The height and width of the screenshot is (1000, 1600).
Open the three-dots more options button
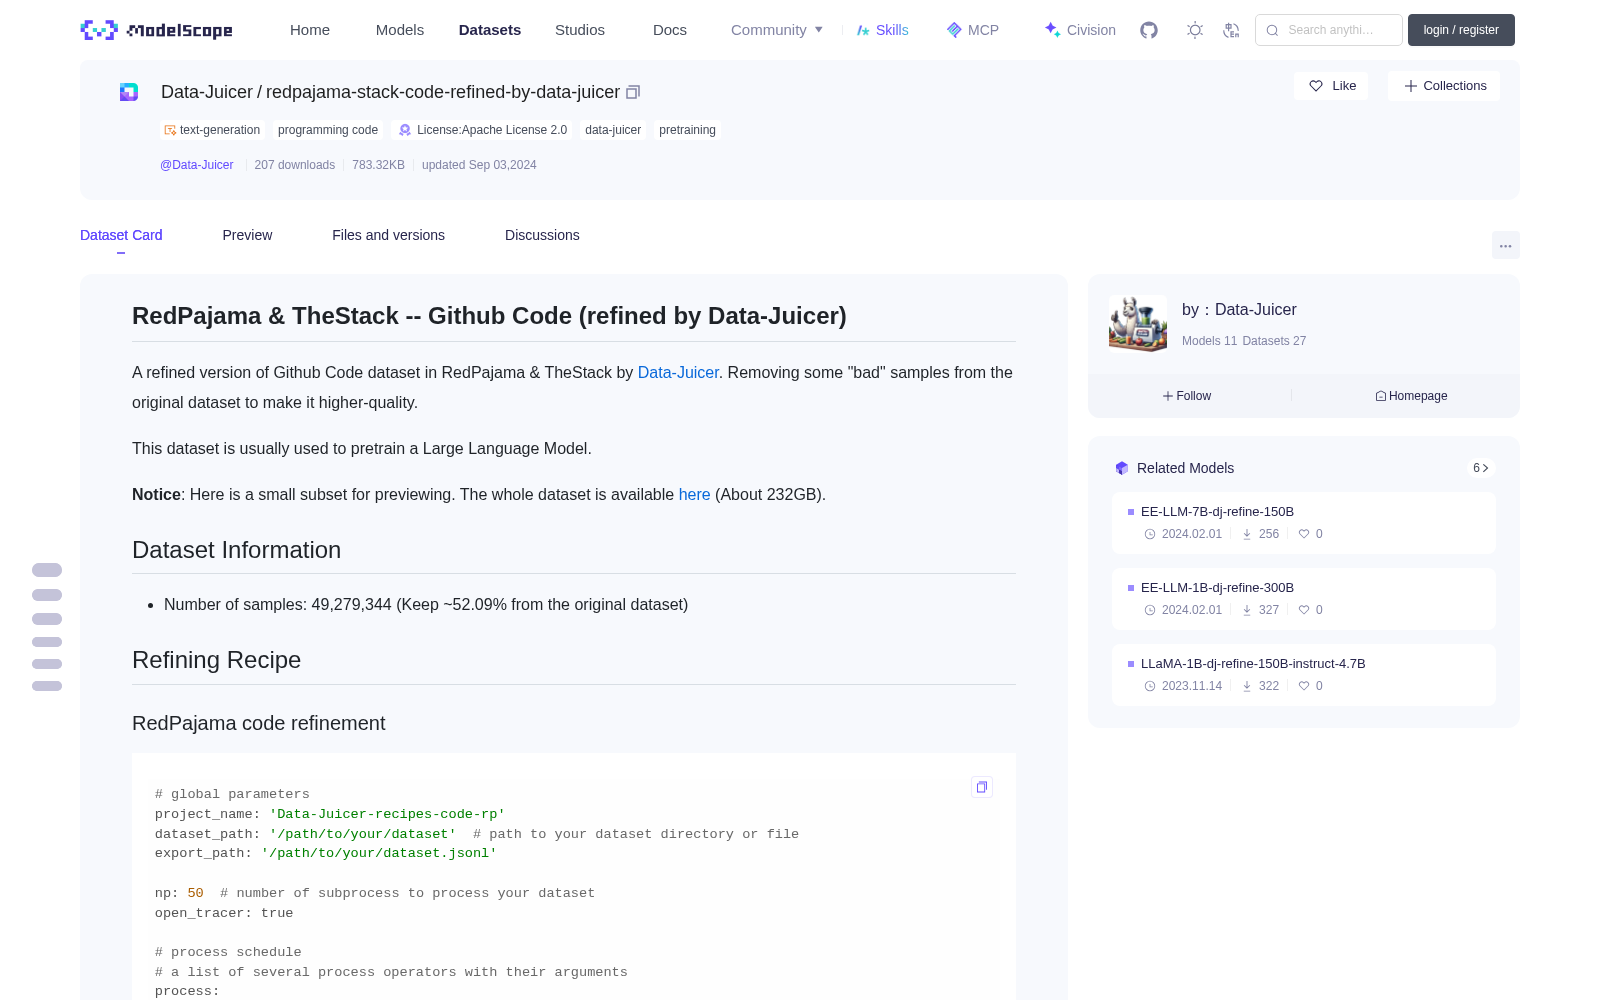pyautogui.click(x=1505, y=245)
